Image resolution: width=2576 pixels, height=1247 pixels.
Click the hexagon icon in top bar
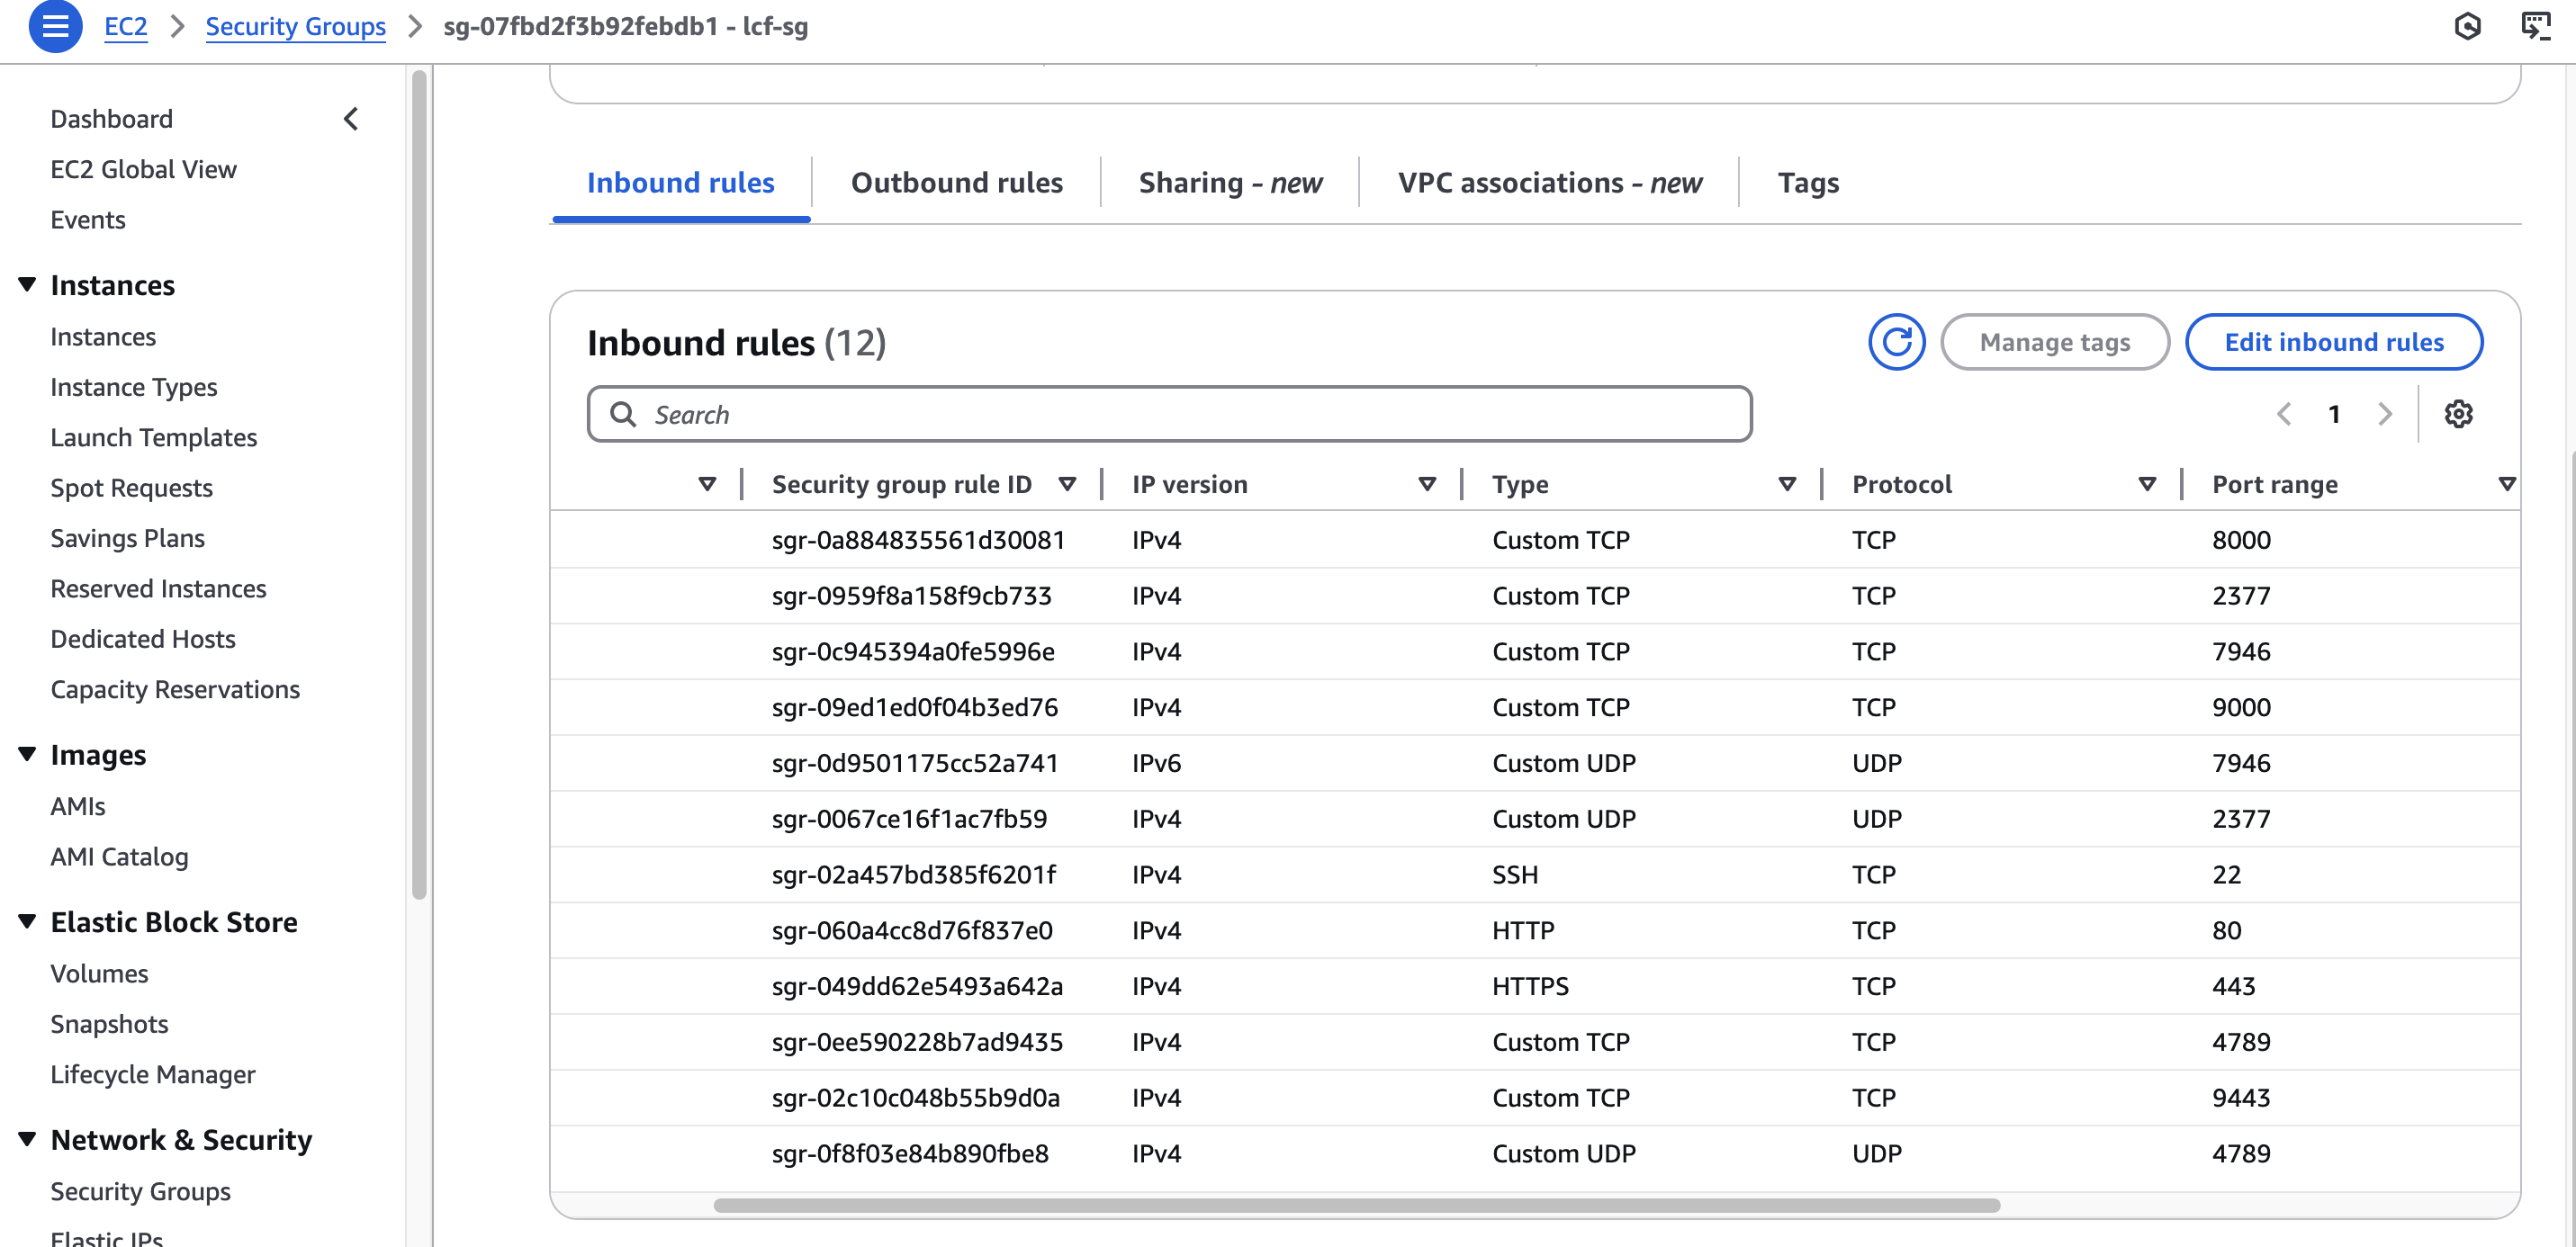coord(2467,26)
